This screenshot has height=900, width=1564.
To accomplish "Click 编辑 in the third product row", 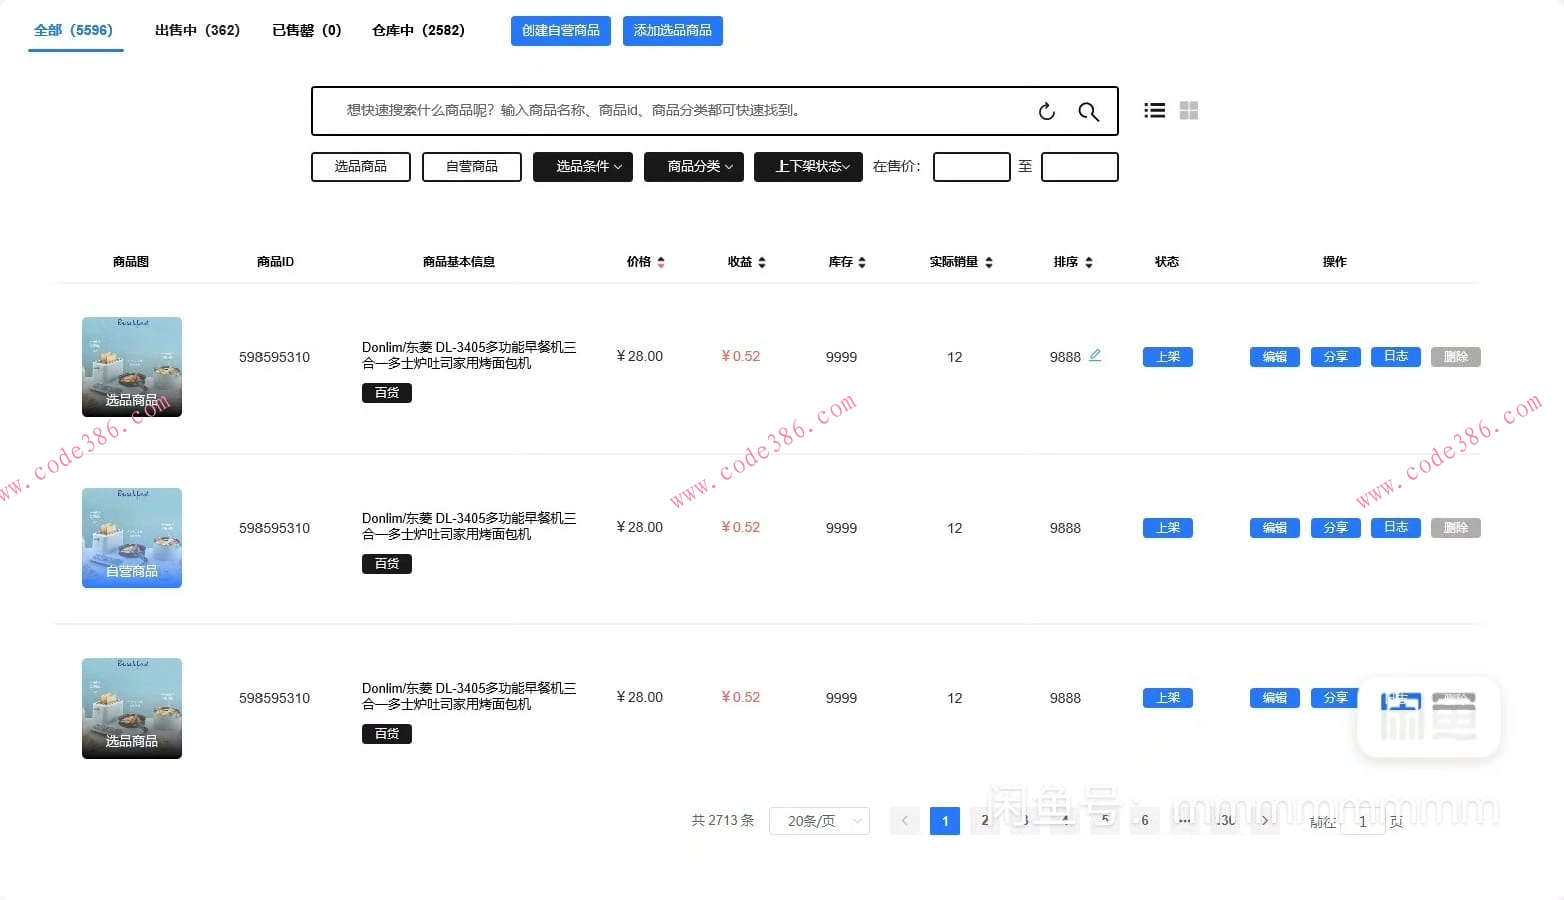I will pos(1275,698).
